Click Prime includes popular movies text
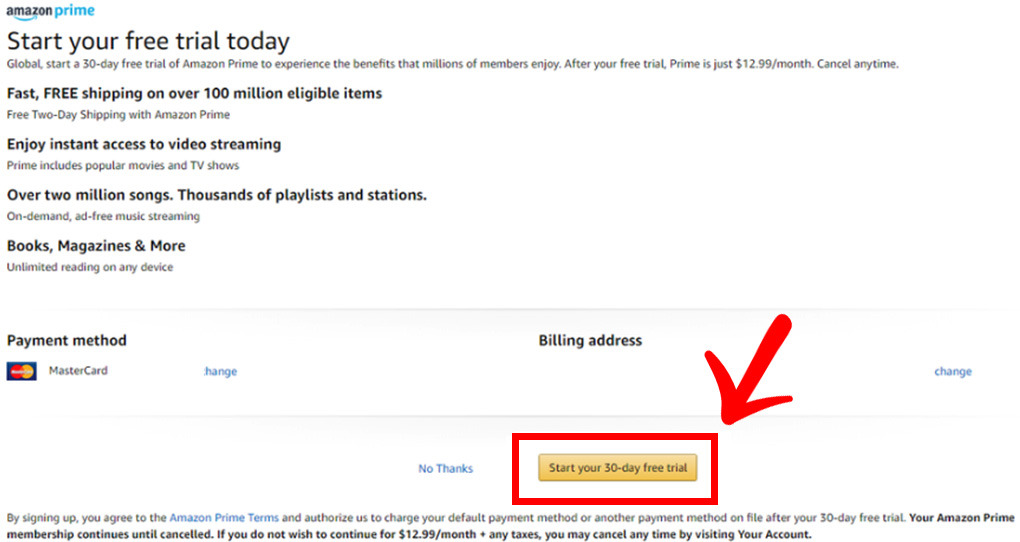This screenshot has width=1020, height=542. tap(123, 165)
